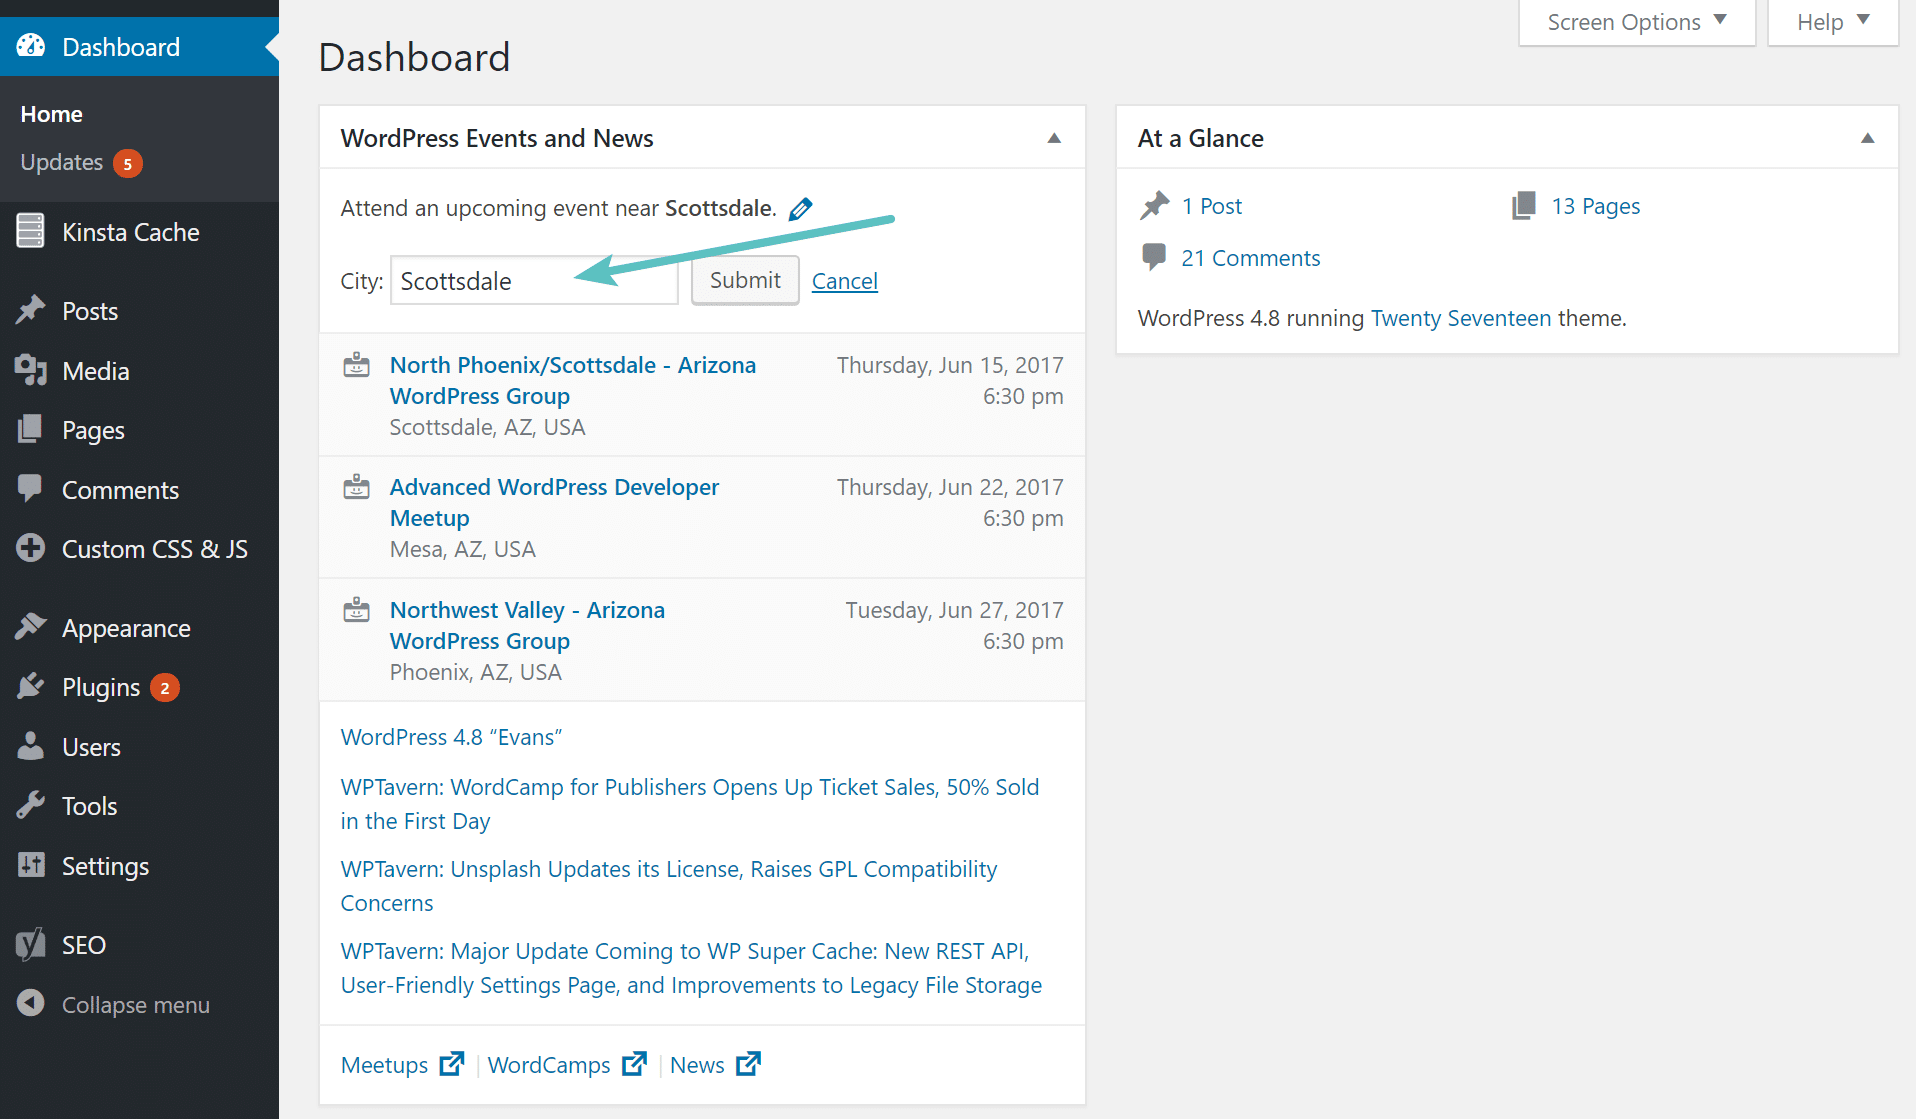Click the Tools wrench icon
Viewport: 1916px width, 1119px height.
click(31, 805)
